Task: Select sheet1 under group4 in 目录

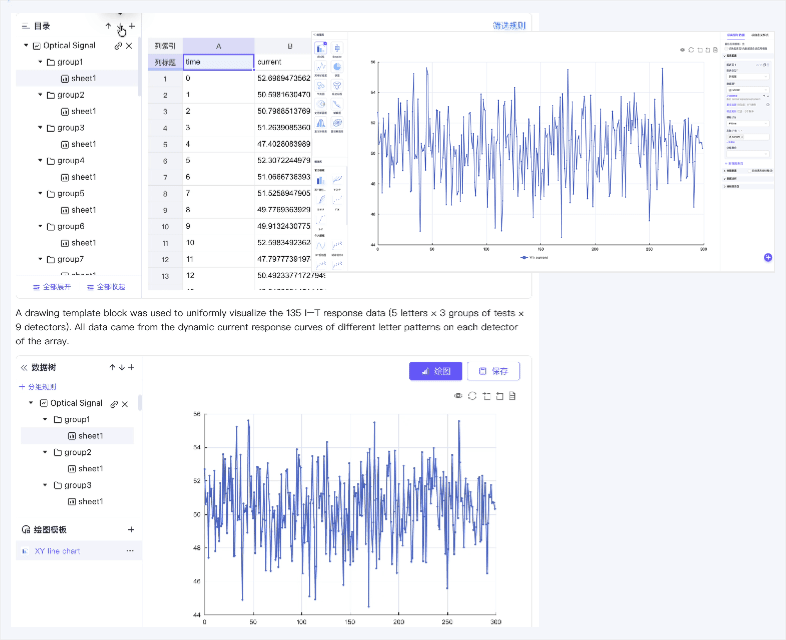Action: click(x=78, y=177)
